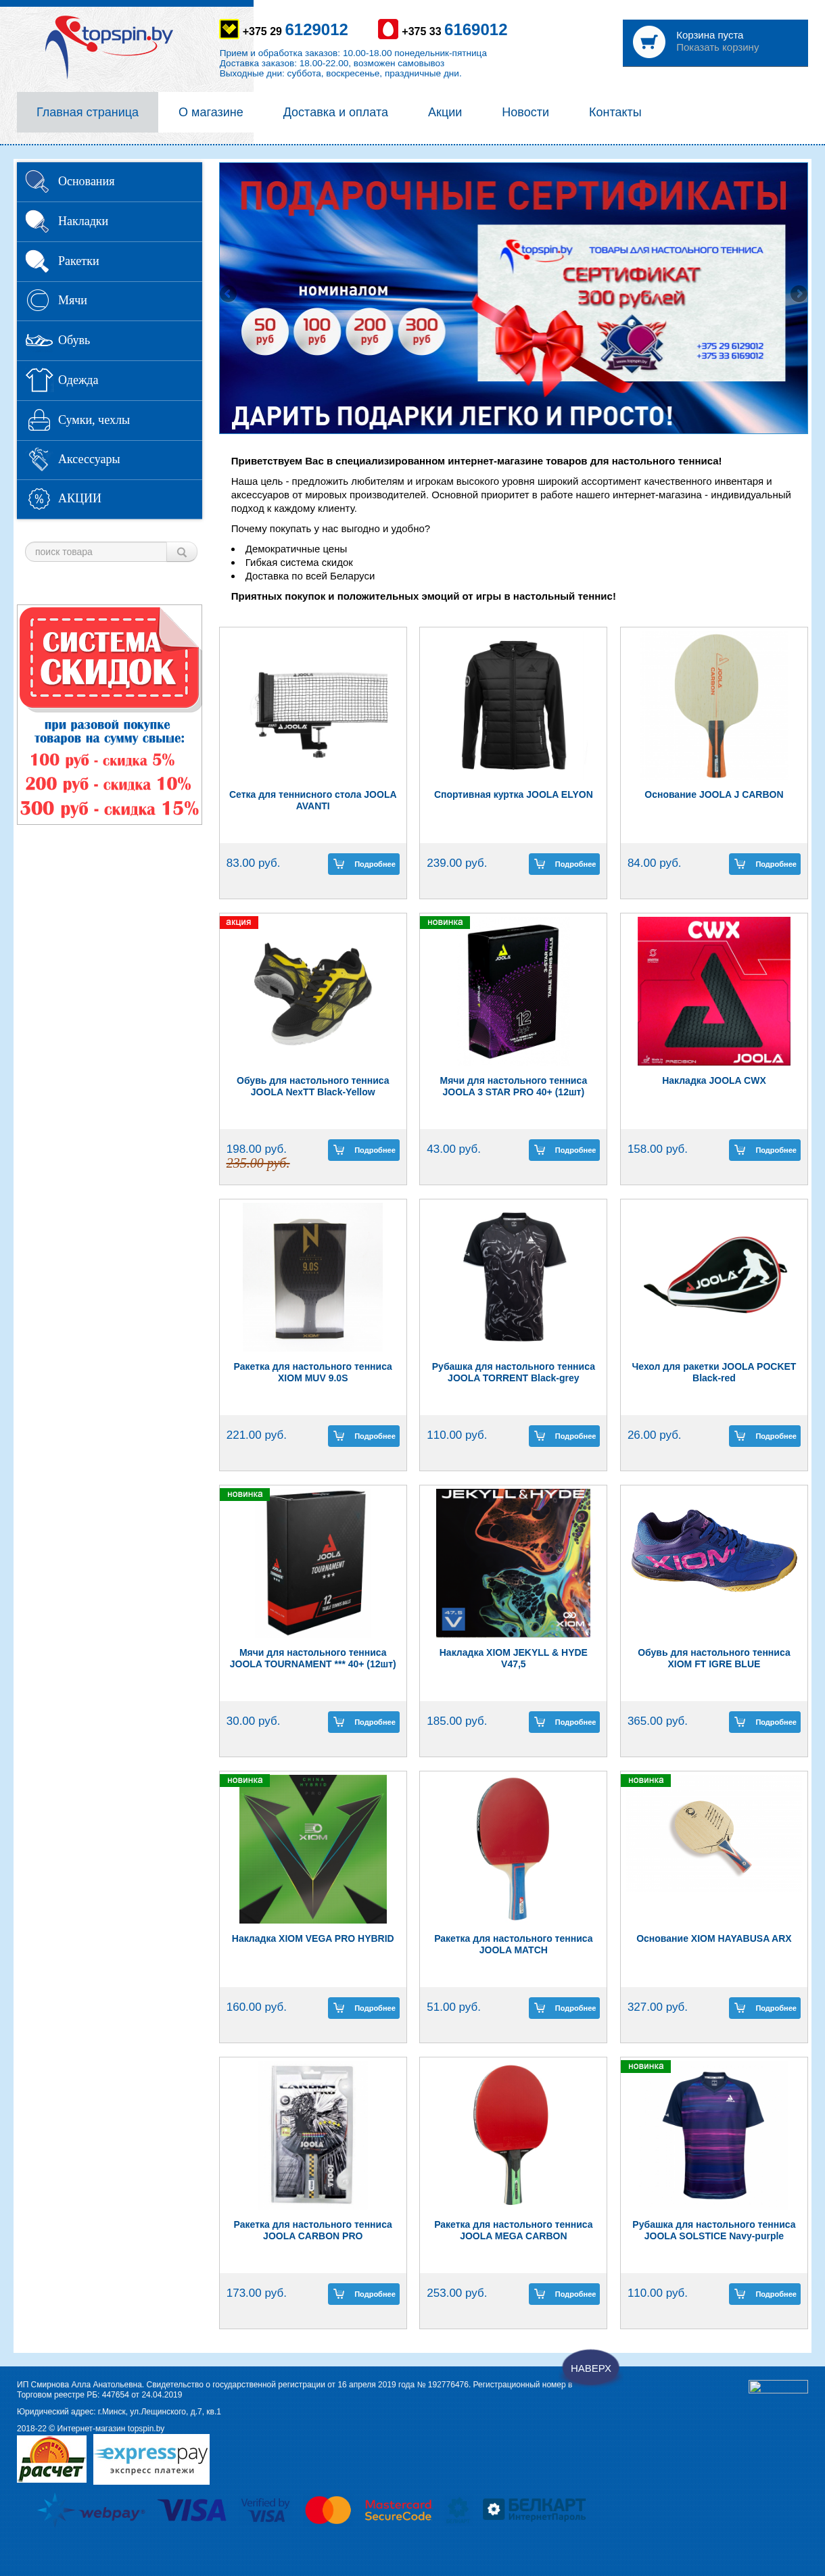Click the Показать корзину link
The width and height of the screenshot is (825, 2576).
point(717,48)
